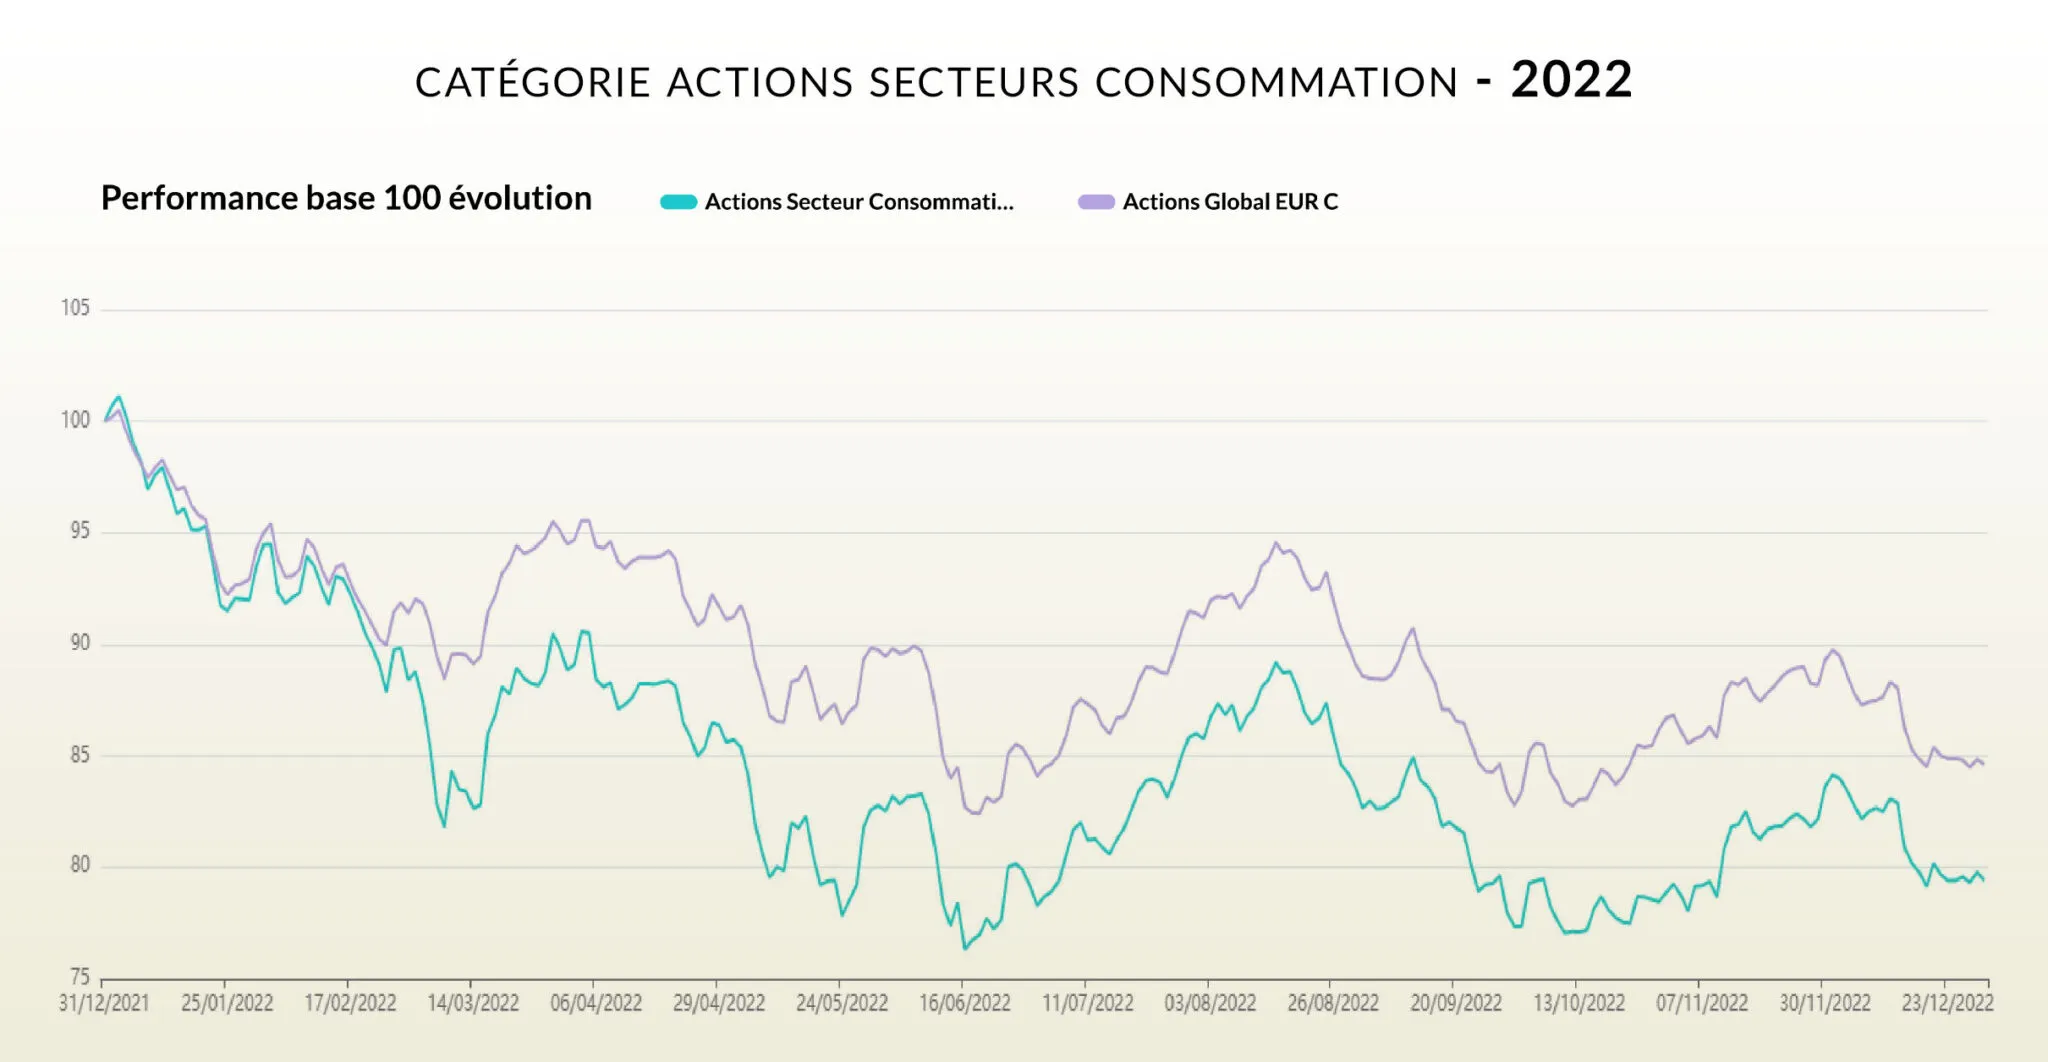Click the 105 value on the y-axis
Image resolution: width=2048 pixels, height=1062 pixels.
(x=76, y=308)
